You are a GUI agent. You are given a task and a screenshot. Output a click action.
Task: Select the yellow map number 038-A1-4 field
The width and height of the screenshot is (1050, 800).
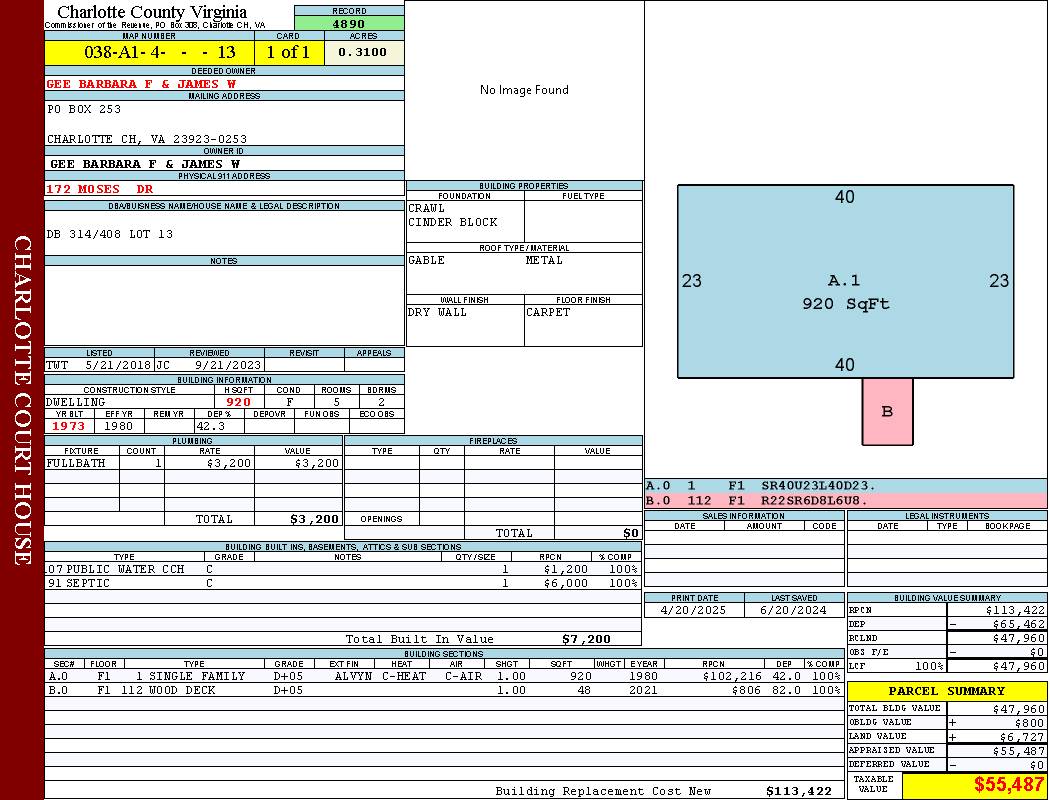tap(149, 52)
